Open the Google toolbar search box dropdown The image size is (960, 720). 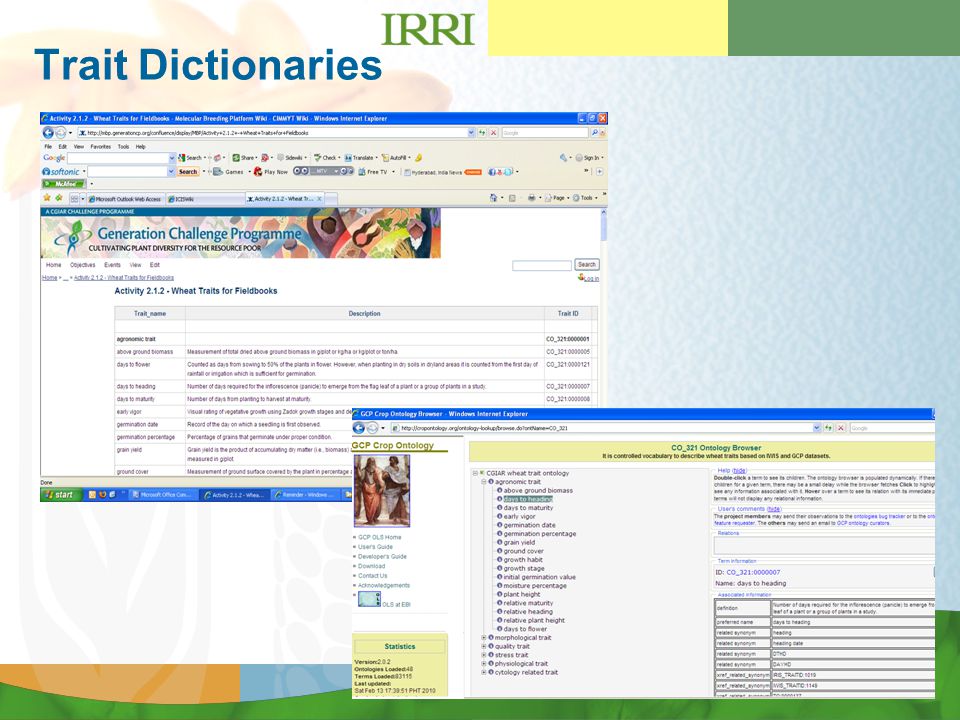tap(172, 158)
